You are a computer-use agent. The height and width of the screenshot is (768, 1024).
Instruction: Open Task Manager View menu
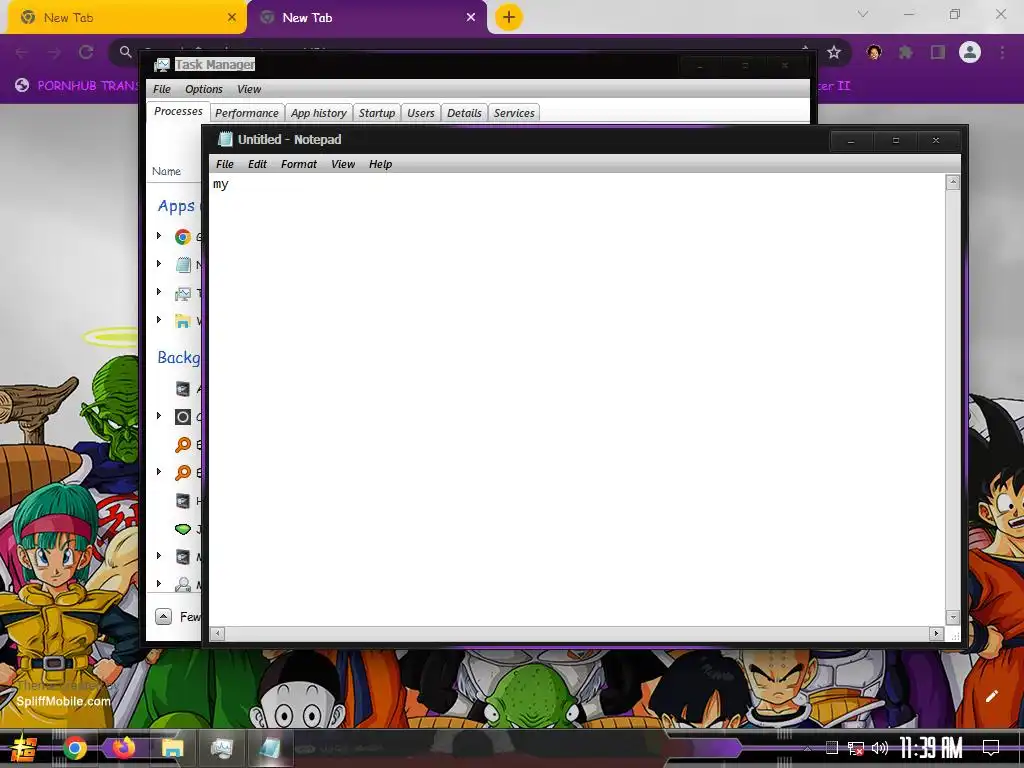249,89
